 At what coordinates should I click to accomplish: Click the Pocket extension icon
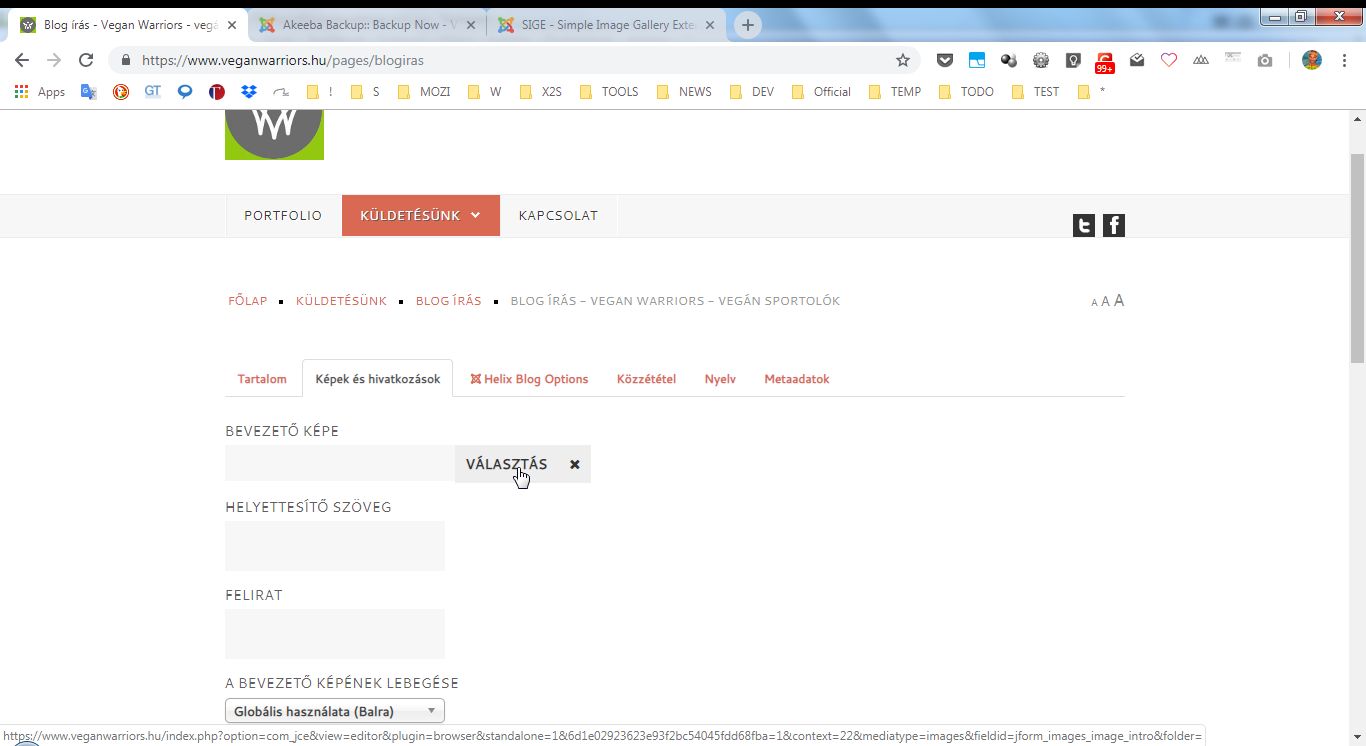pyautogui.click(x=944, y=60)
